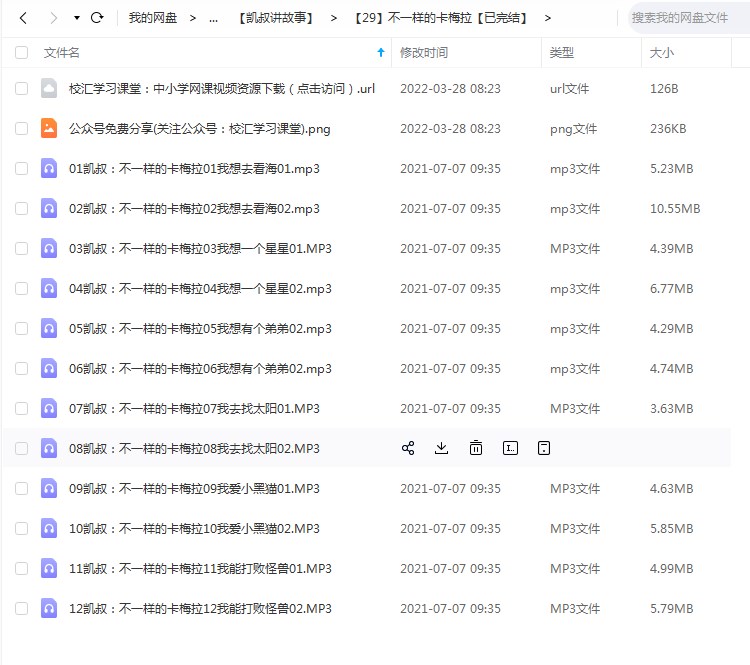750x665 pixels.
Task: Open file 公众号免费分享(关注公众号：校汇学习课堂).png
Action: (199, 129)
